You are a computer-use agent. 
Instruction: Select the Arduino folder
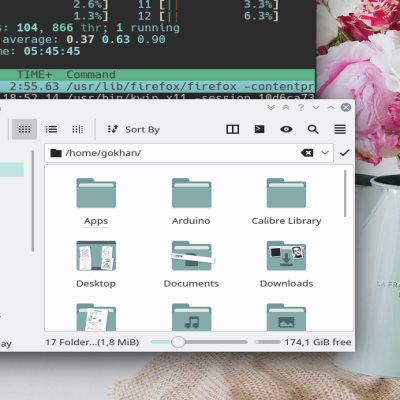point(191,202)
